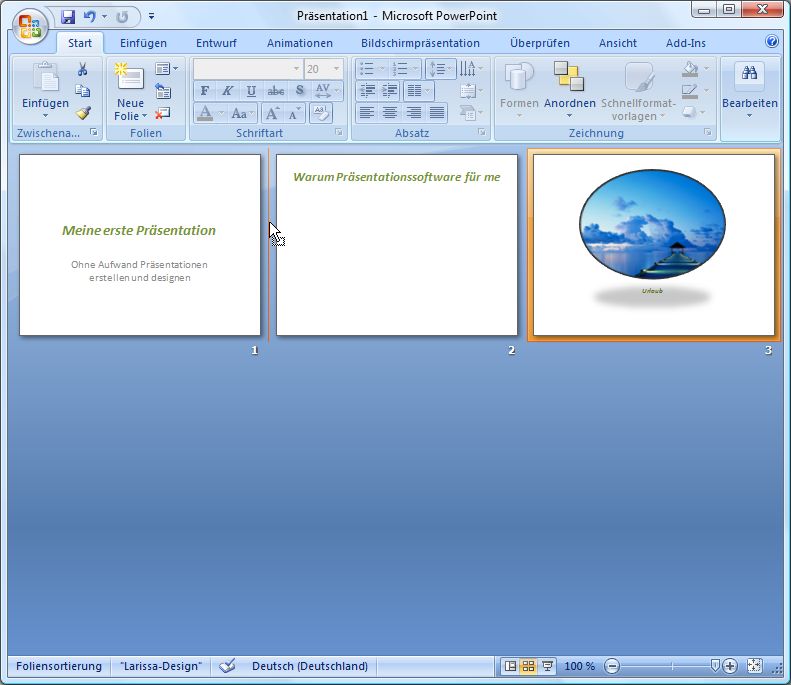Toggle underline (U) formatting
Screen dimensions: 791x685
coord(251,91)
